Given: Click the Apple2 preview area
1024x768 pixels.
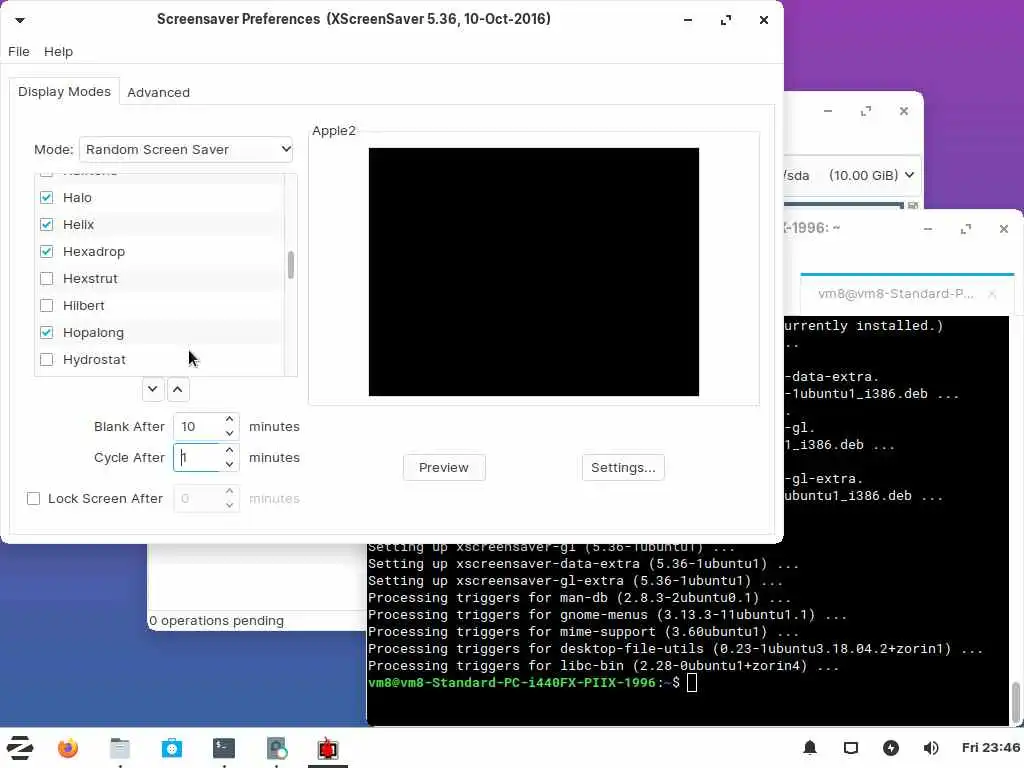Looking at the screenshot, I should pos(534,272).
